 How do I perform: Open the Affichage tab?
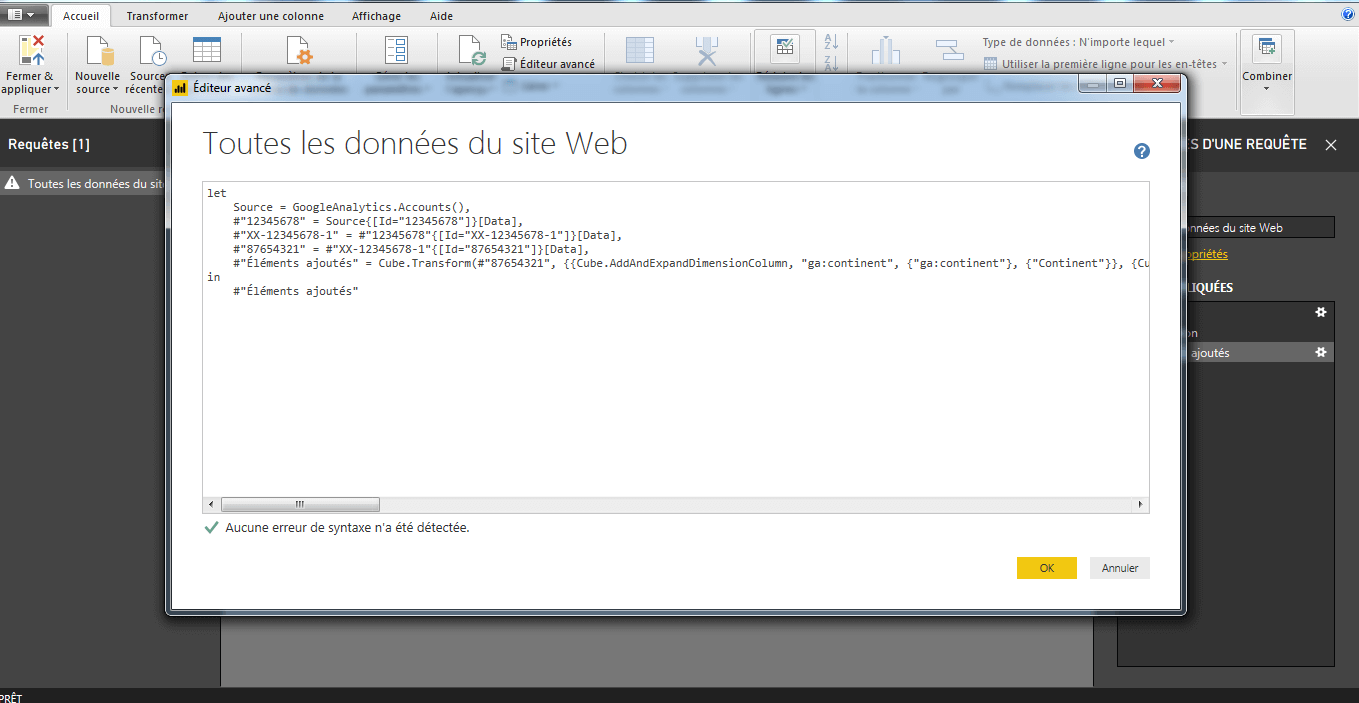pos(376,16)
